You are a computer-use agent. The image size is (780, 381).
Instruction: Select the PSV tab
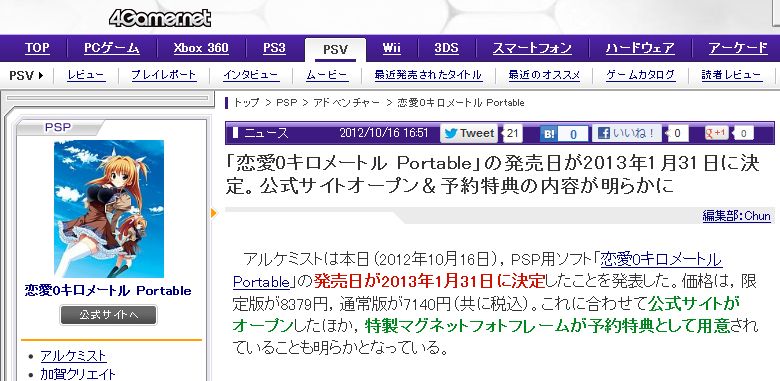coord(335,50)
